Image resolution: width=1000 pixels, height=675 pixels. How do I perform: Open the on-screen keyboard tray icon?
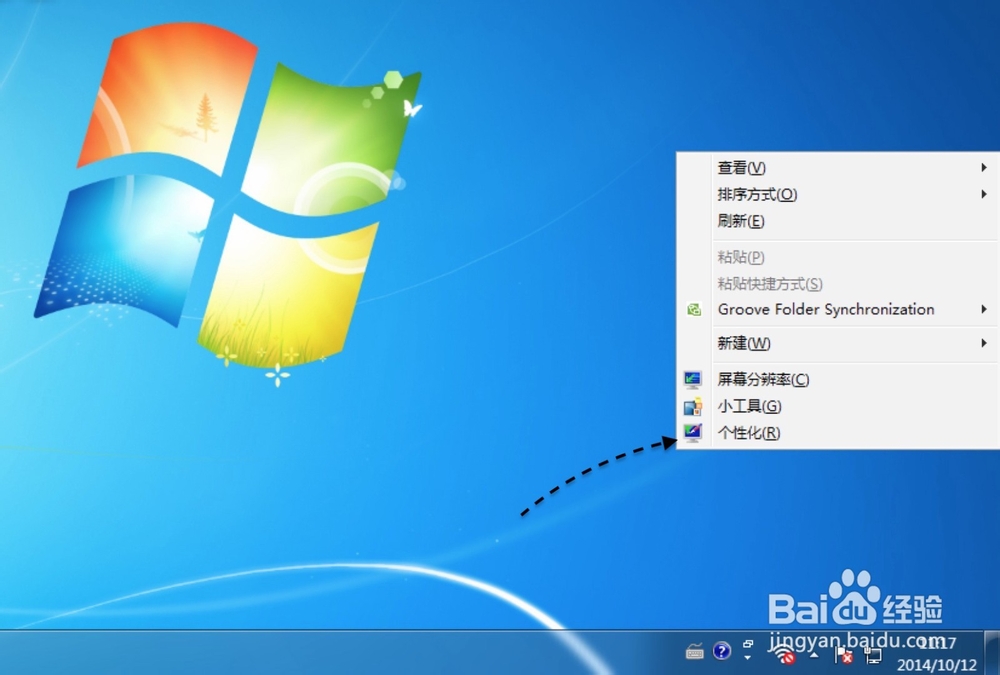(695, 651)
